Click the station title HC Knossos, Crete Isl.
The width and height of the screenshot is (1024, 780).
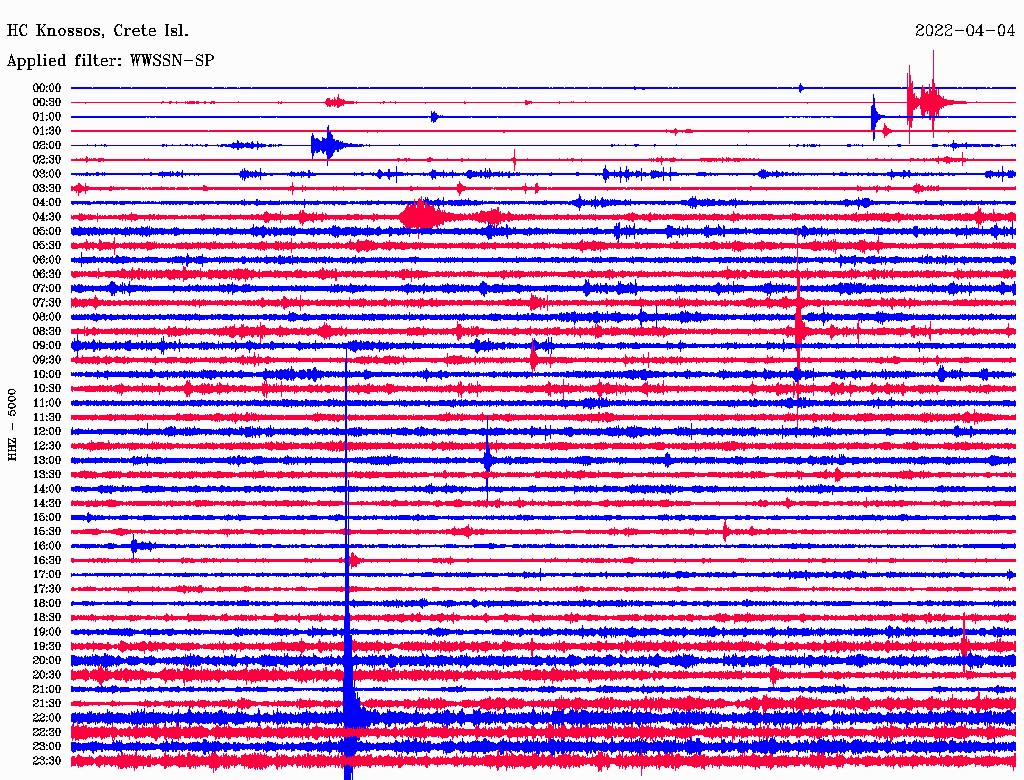coord(97,31)
